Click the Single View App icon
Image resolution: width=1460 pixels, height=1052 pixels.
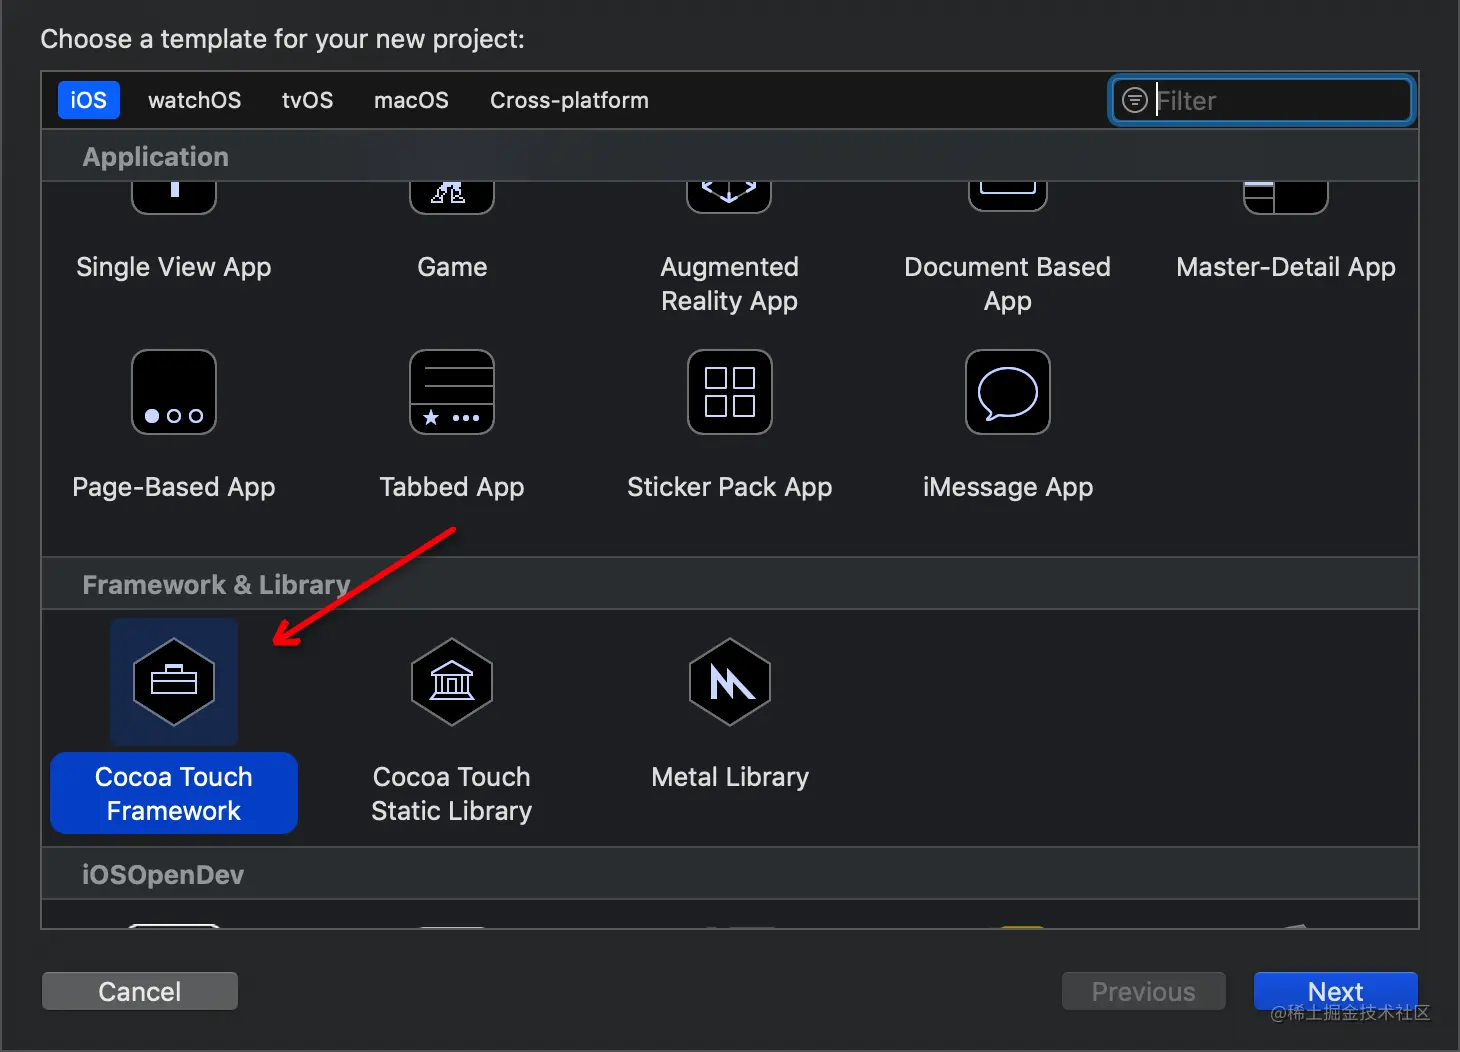tap(174, 197)
